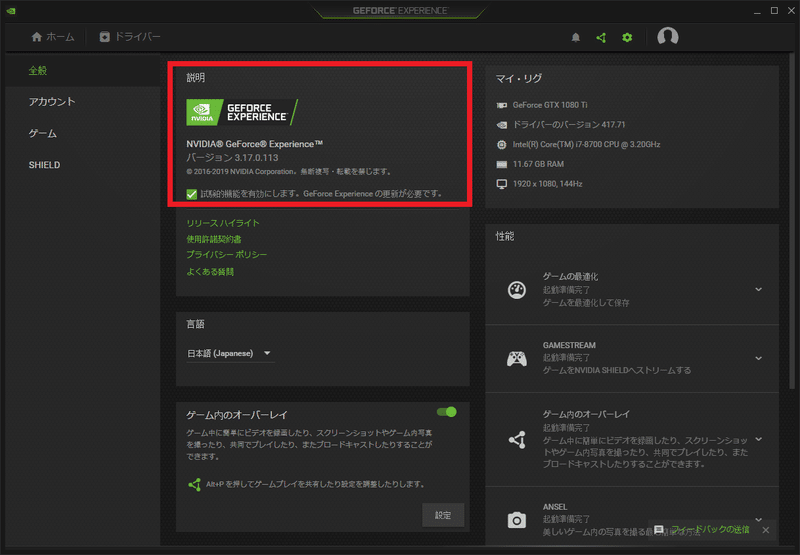800x555 pixels.
Task: Open the 日本語 (Japanese) language dropdown
Action: 230,354
